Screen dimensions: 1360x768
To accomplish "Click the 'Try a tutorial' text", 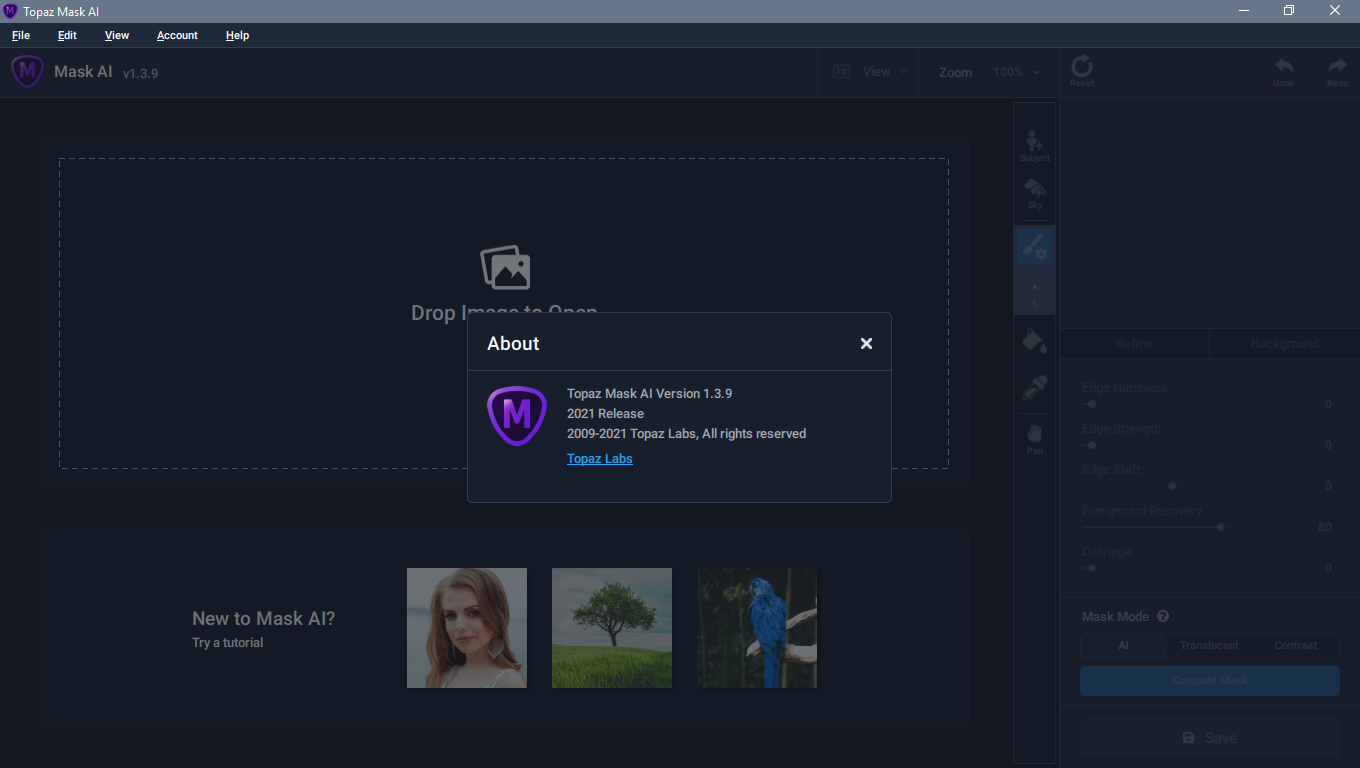I will (x=228, y=643).
